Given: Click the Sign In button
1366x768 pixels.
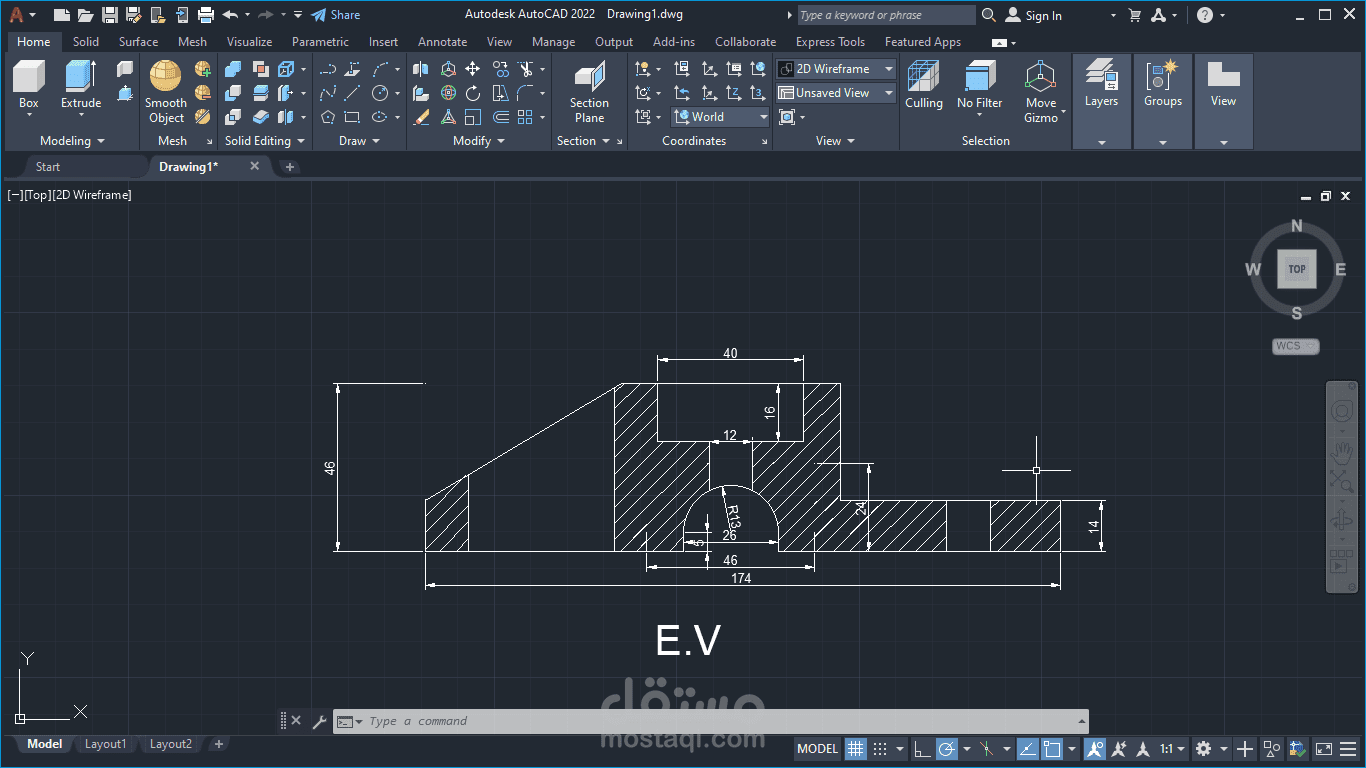Looking at the screenshot, I should [1038, 15].
